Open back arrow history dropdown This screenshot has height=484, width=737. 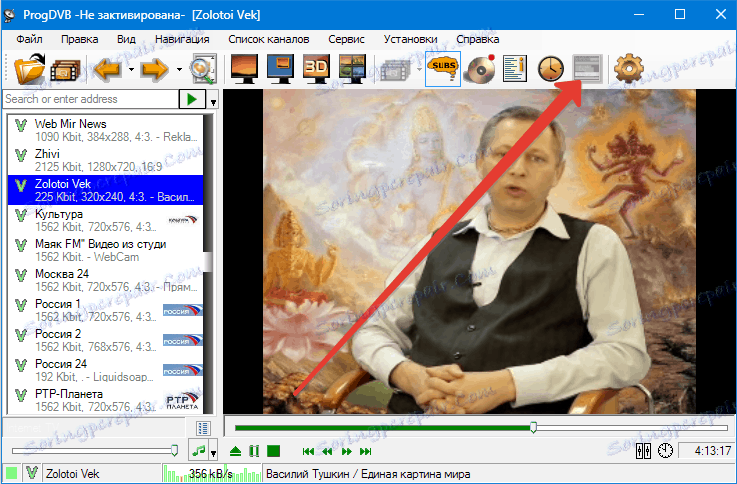point(132,70)
